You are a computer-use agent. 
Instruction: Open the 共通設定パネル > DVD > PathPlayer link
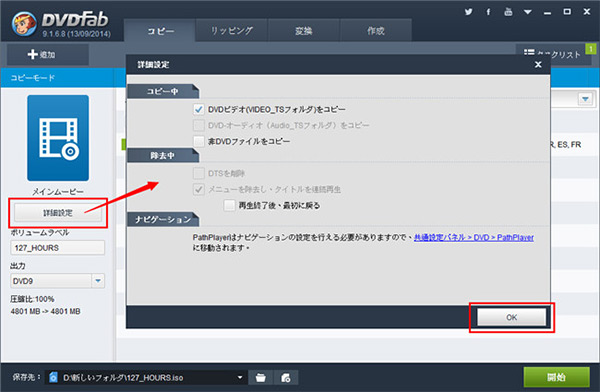tap(474, 238)
